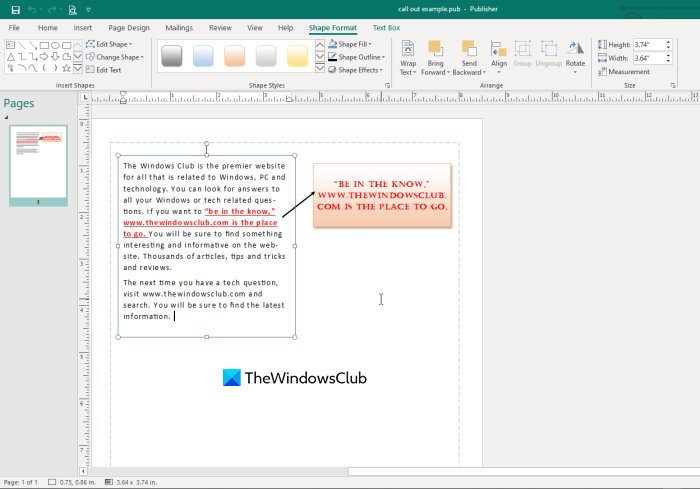700x489 pixels.
Task: Apply the yellow gradient shape style
Action: click(297, 57)
